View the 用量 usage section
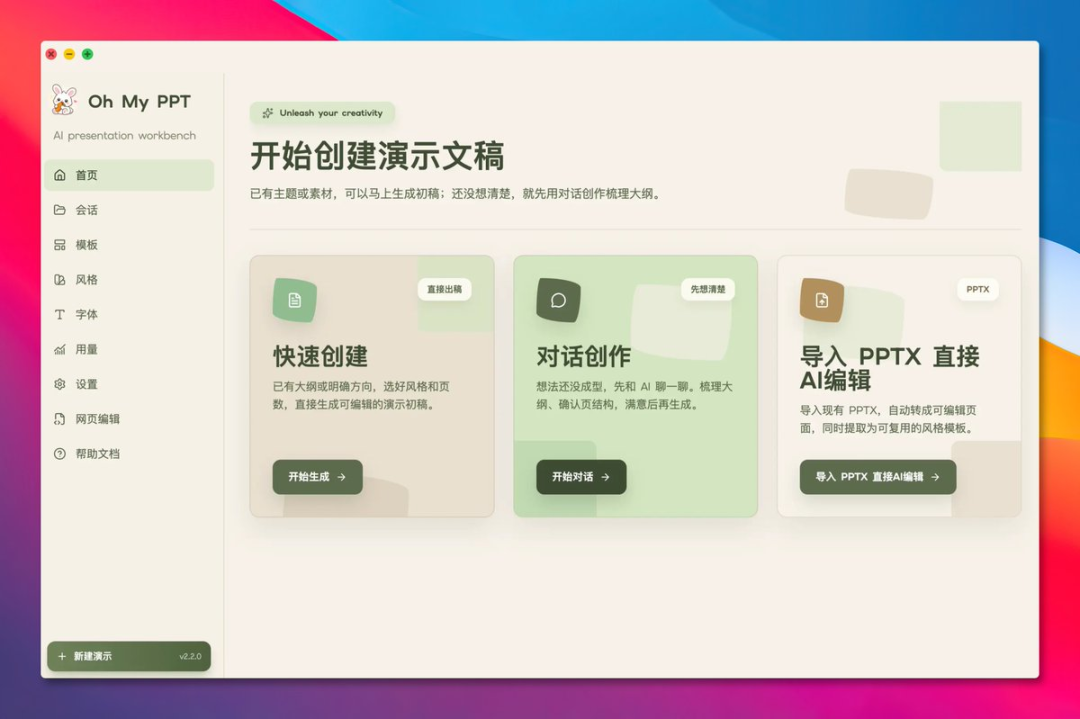 tap(129, 349)
